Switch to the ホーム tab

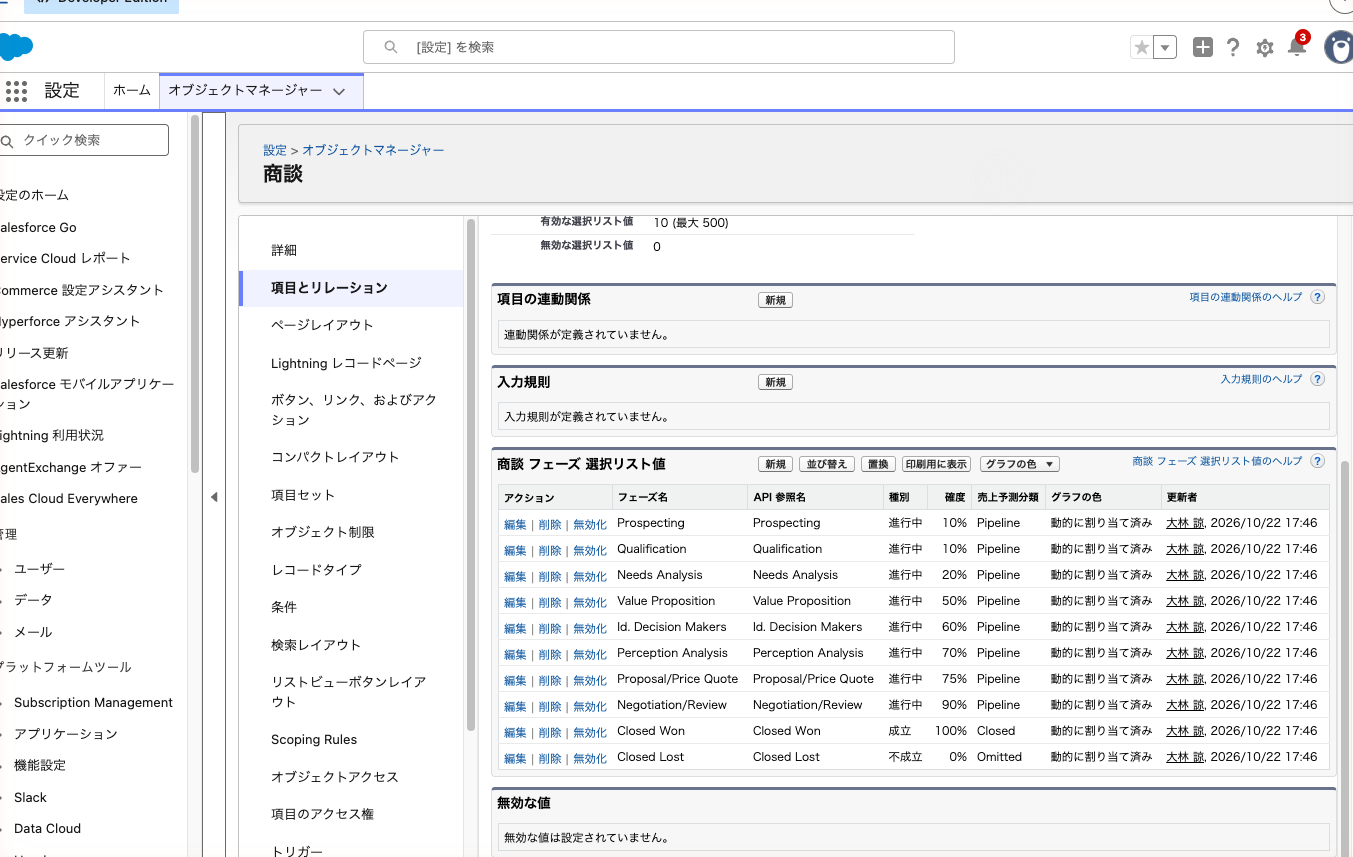tap(132, 90)
